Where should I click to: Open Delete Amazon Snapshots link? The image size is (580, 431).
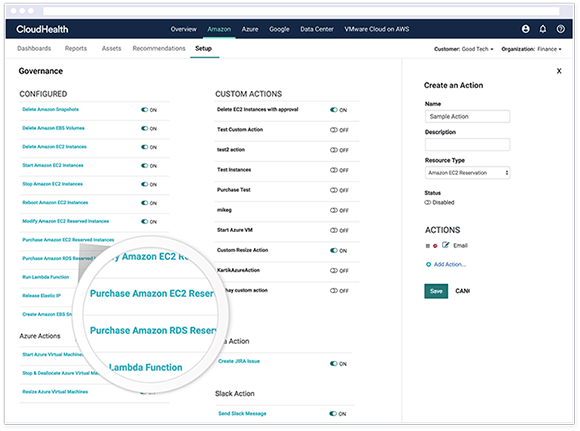(50, 110)
